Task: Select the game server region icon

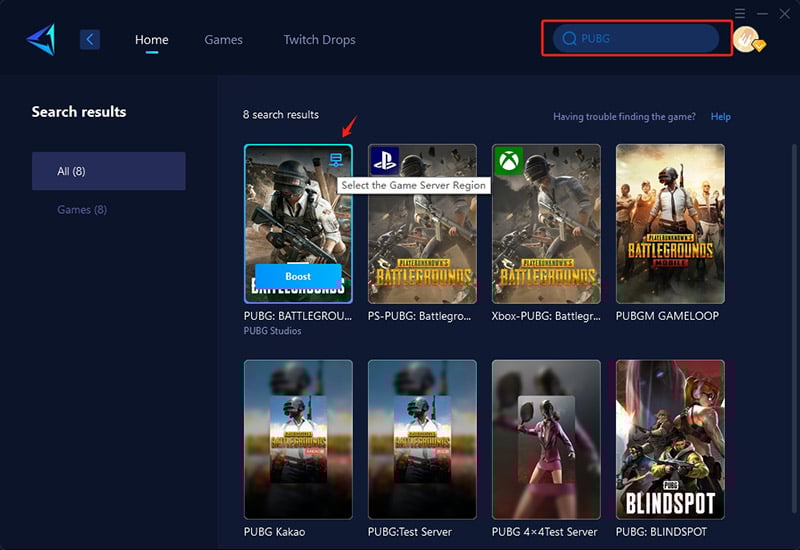Action: [336, 160]
